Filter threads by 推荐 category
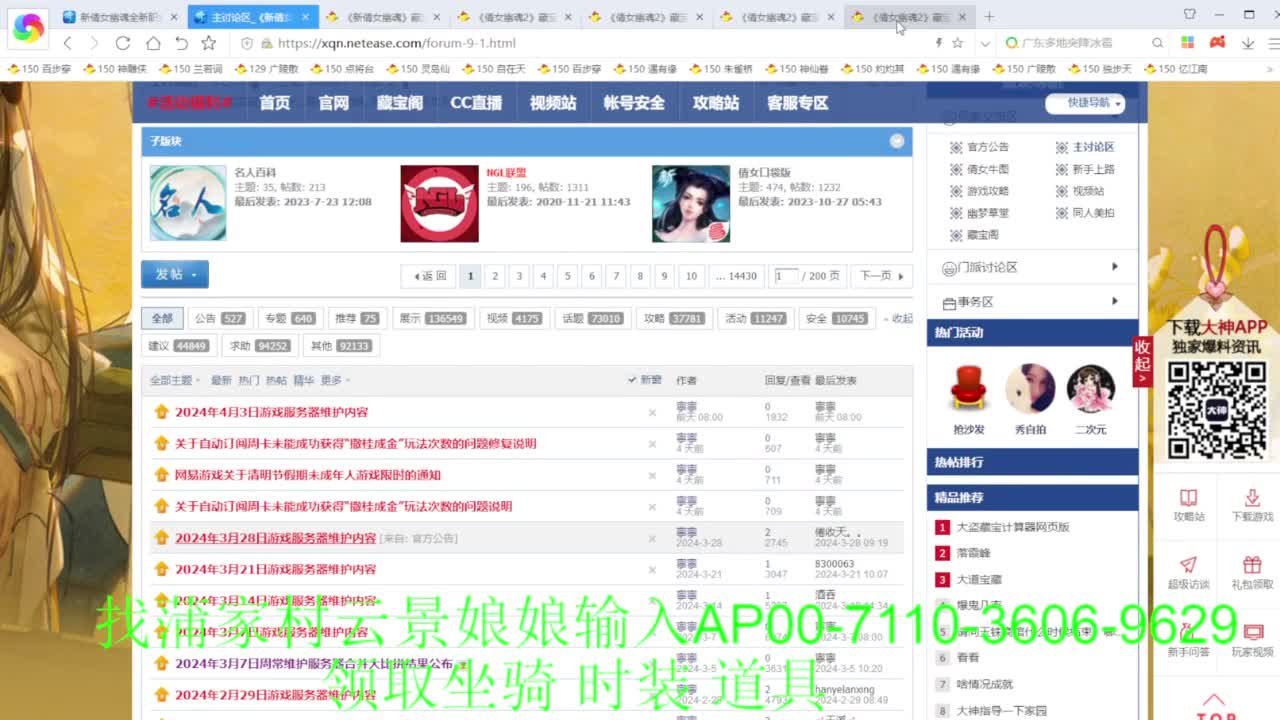Viewport: 1280px width, 720px height. [357, 318]
